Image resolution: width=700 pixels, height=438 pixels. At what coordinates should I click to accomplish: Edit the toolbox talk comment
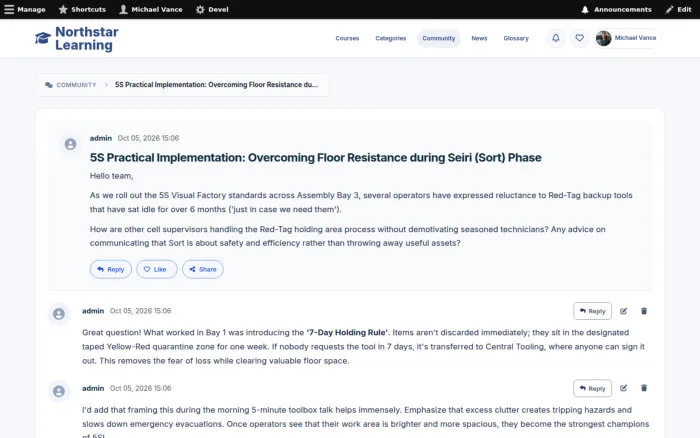pos(624,388)
